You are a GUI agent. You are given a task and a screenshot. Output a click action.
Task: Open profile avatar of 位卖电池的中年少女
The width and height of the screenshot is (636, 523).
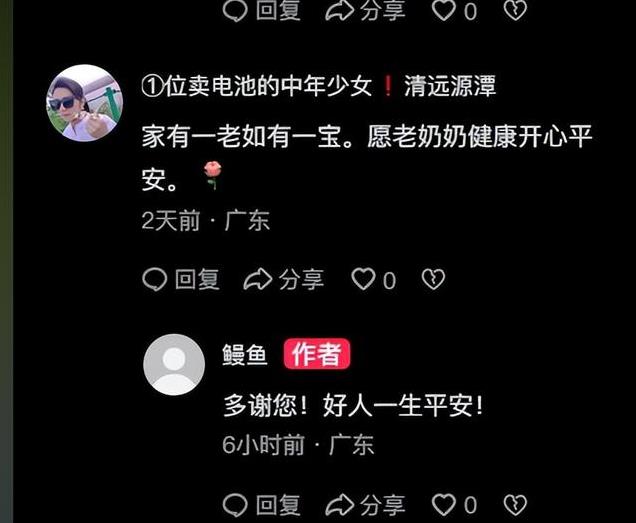(84, 103)
